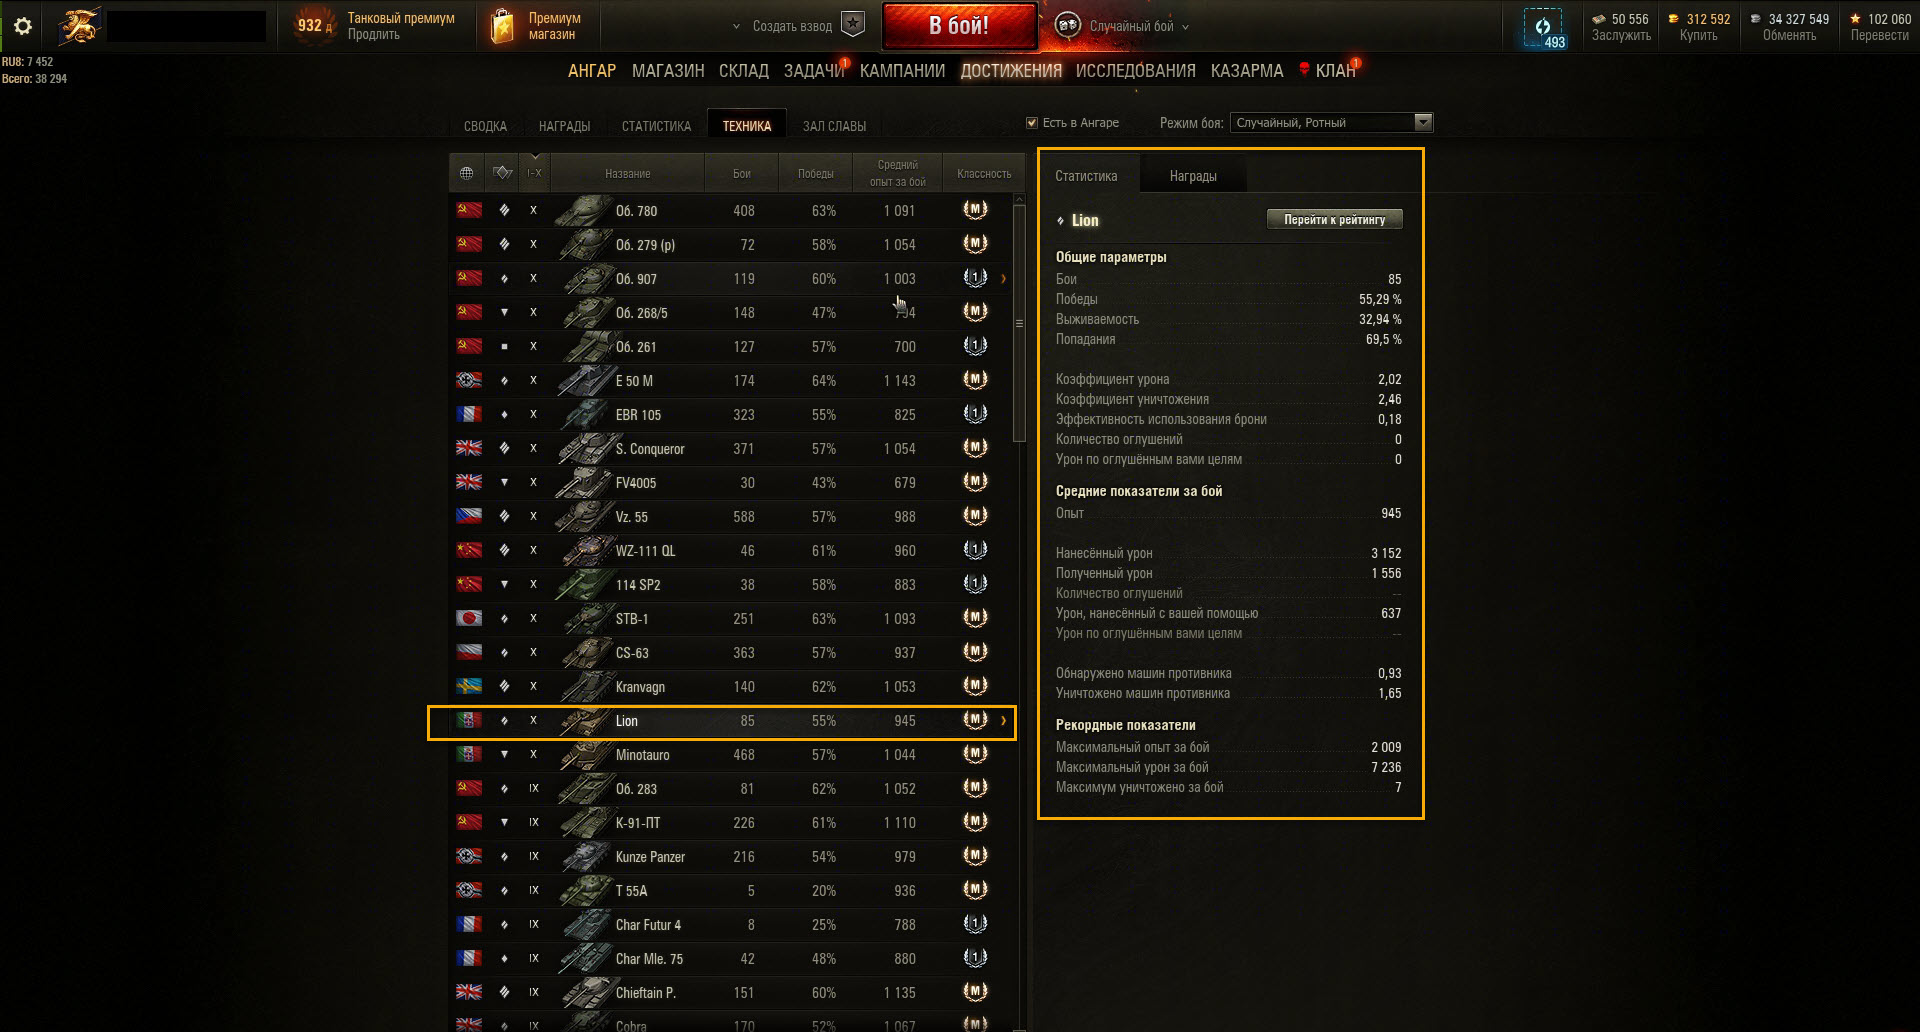Click the nation globe column filter icon

click(466, 173)
